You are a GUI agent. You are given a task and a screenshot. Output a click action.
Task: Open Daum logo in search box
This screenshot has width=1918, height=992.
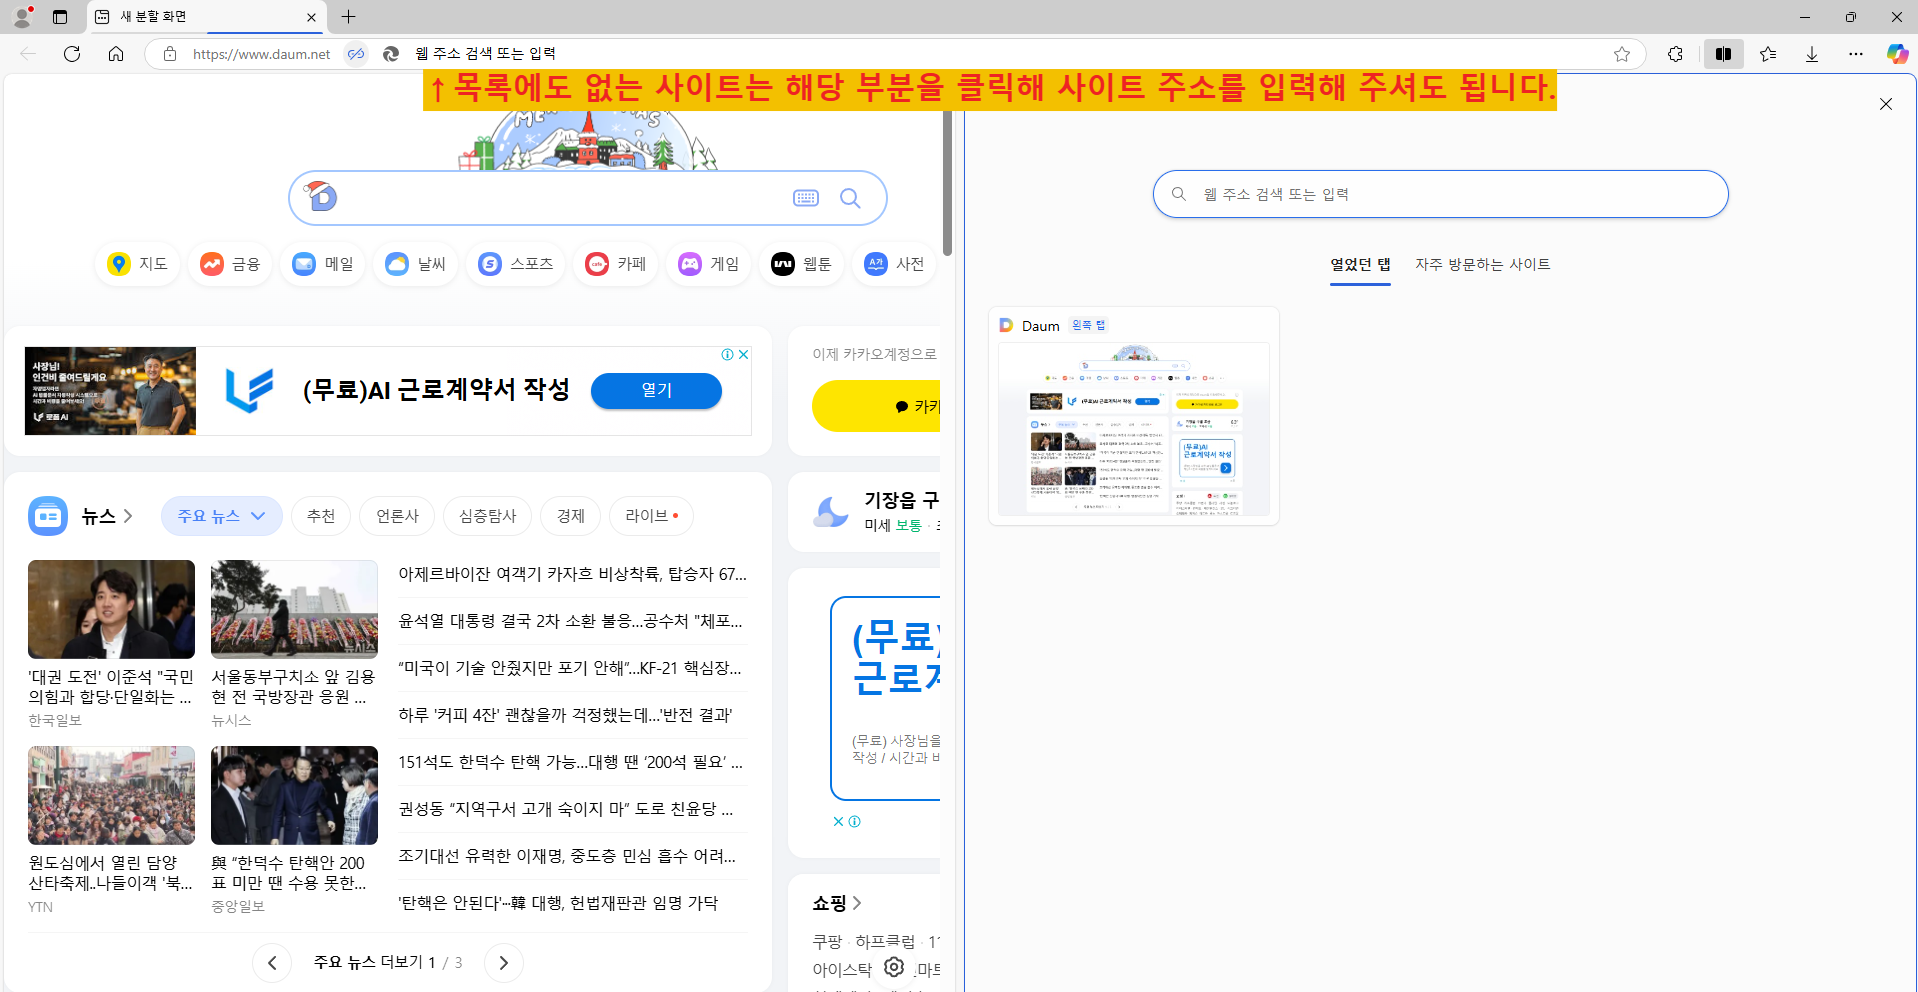coord(321,196)
